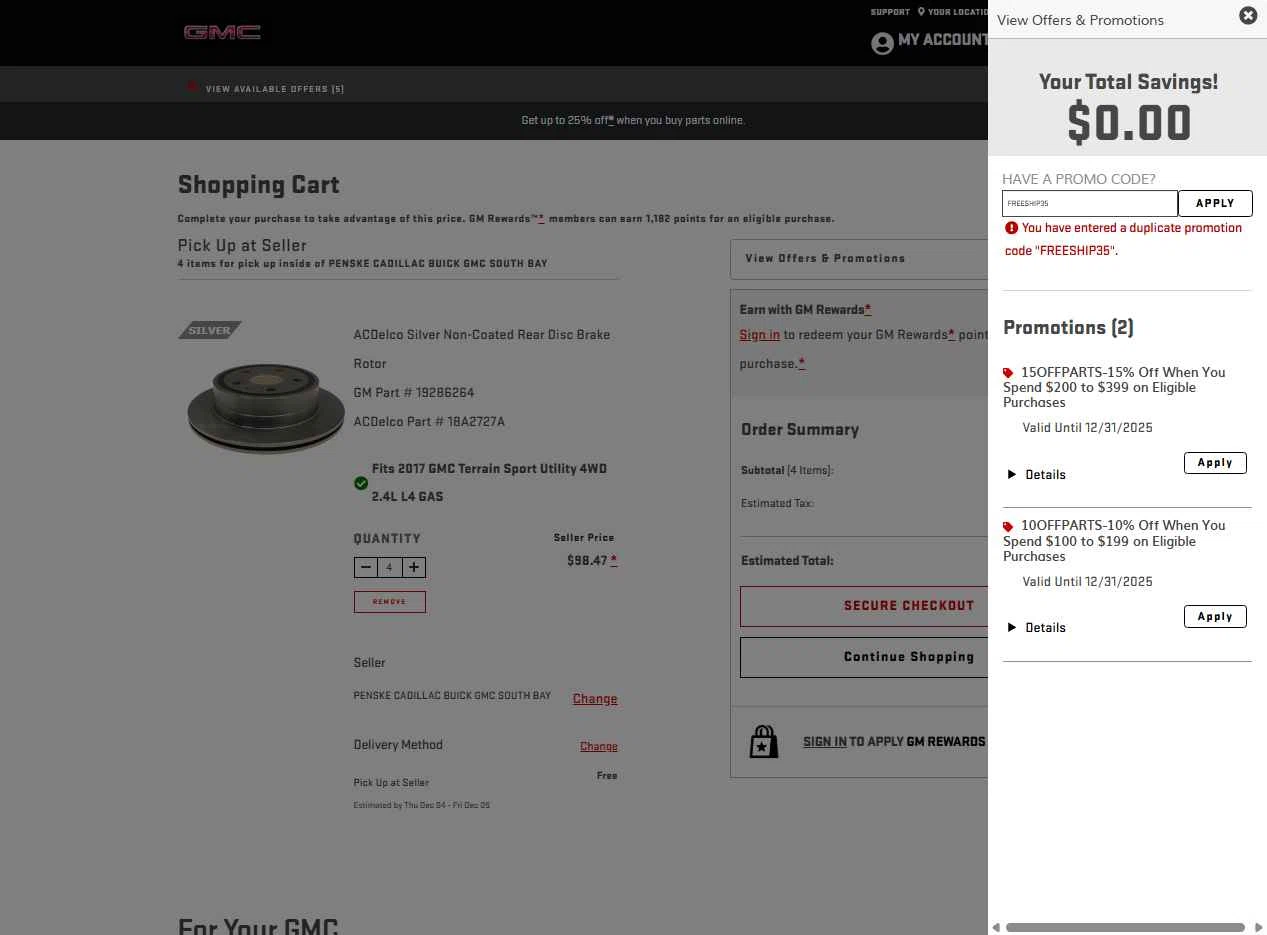Remove the brake rotor from cart
Screen dimensions: 1267x935
tap(390, 602)
